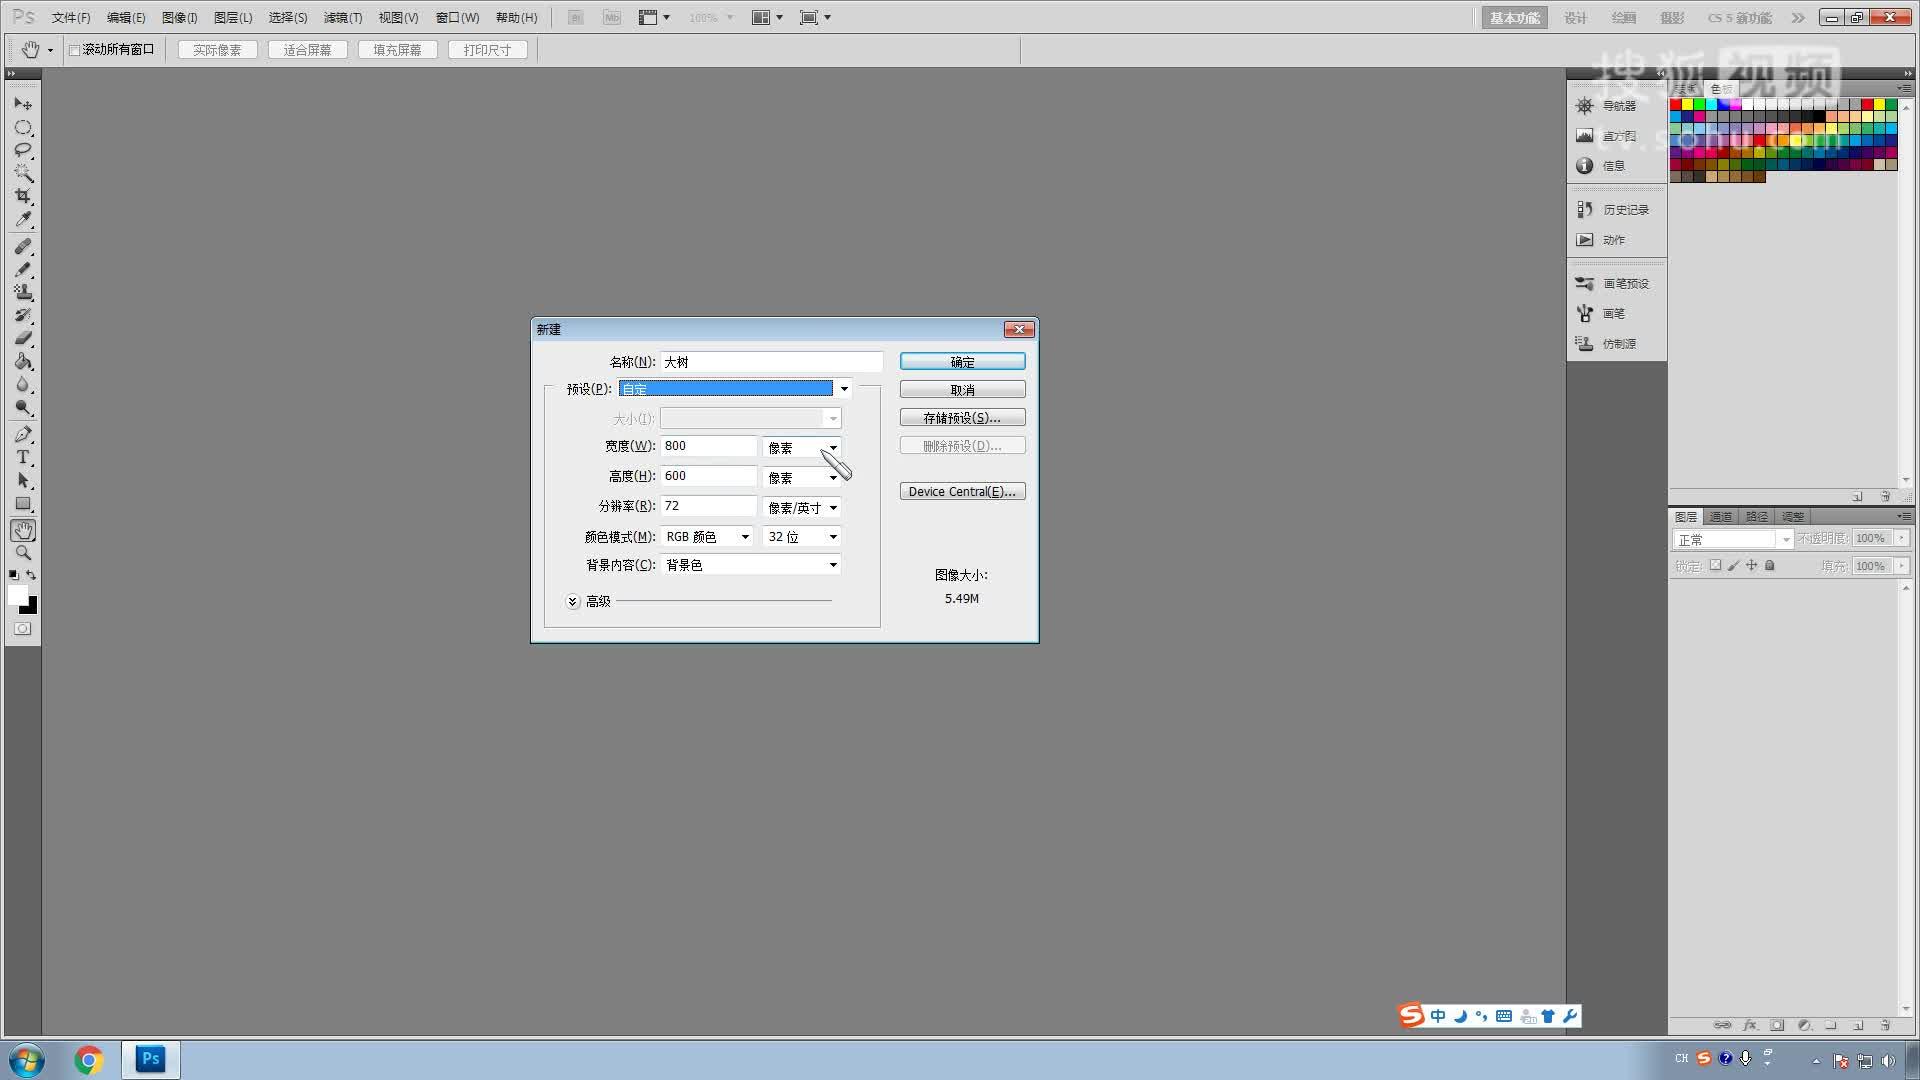Select the Zoom tool

pos(23,553)
